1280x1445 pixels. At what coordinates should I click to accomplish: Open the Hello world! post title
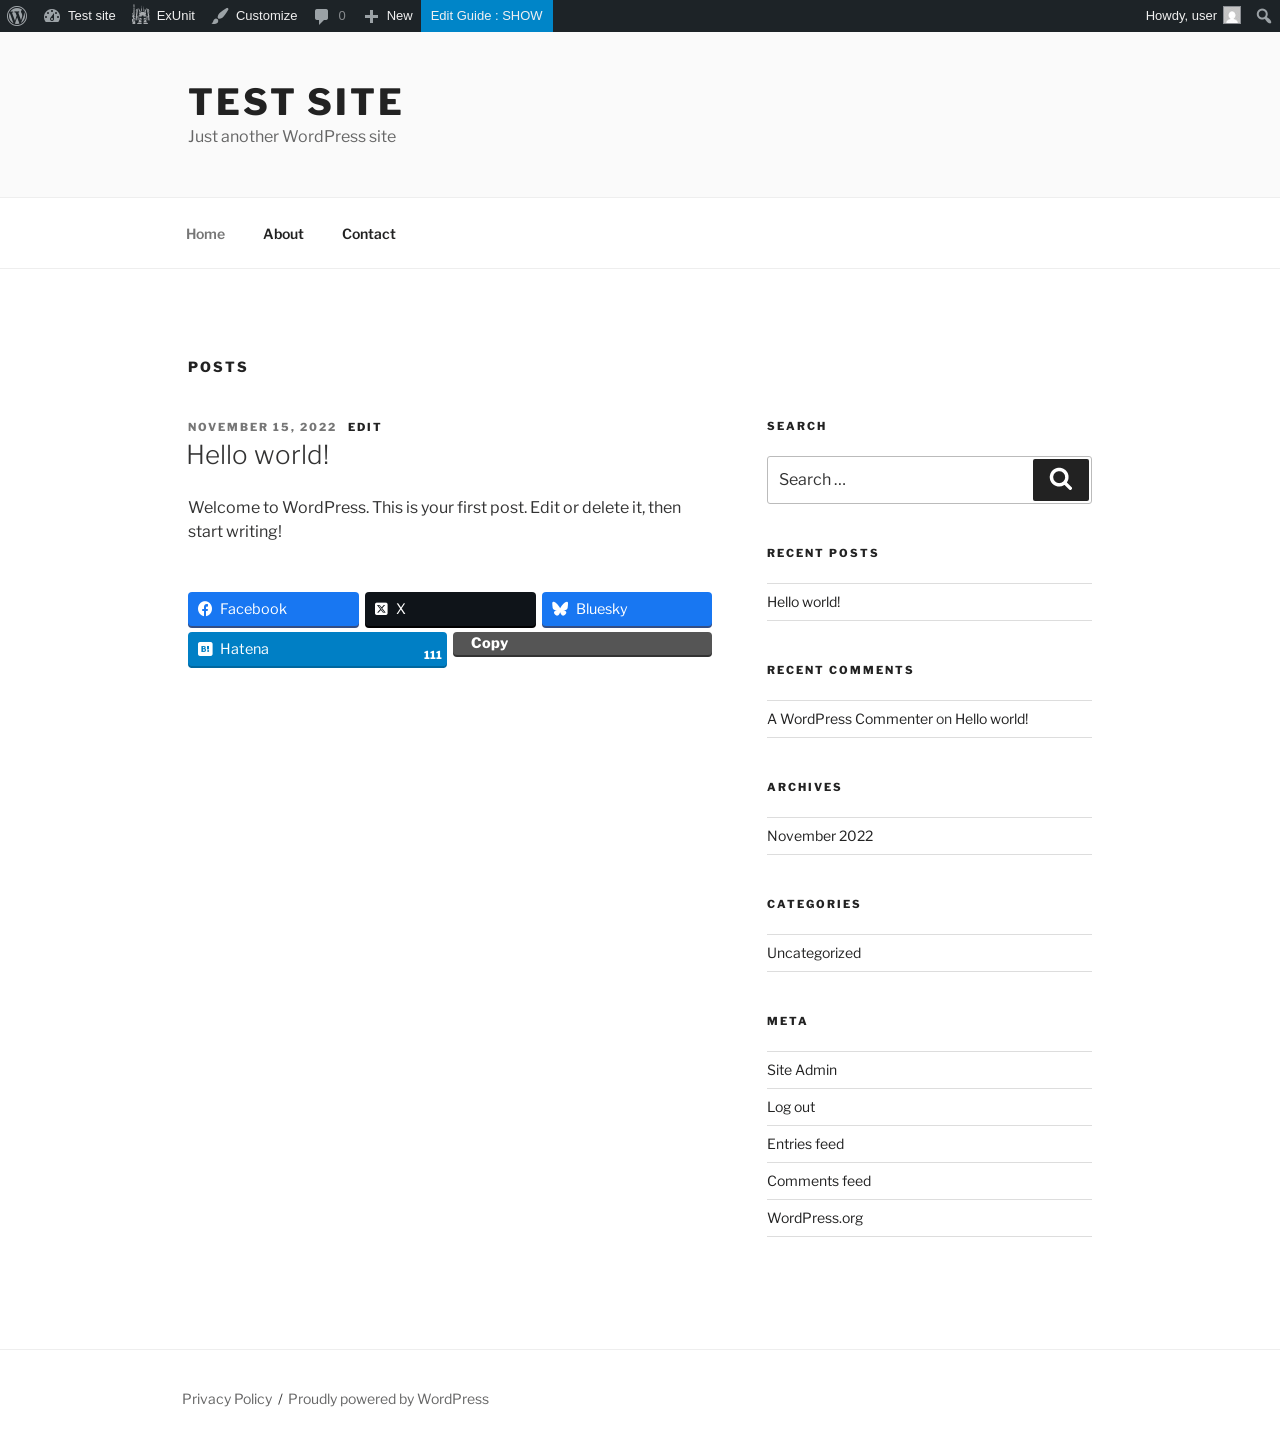click(258, 455)
